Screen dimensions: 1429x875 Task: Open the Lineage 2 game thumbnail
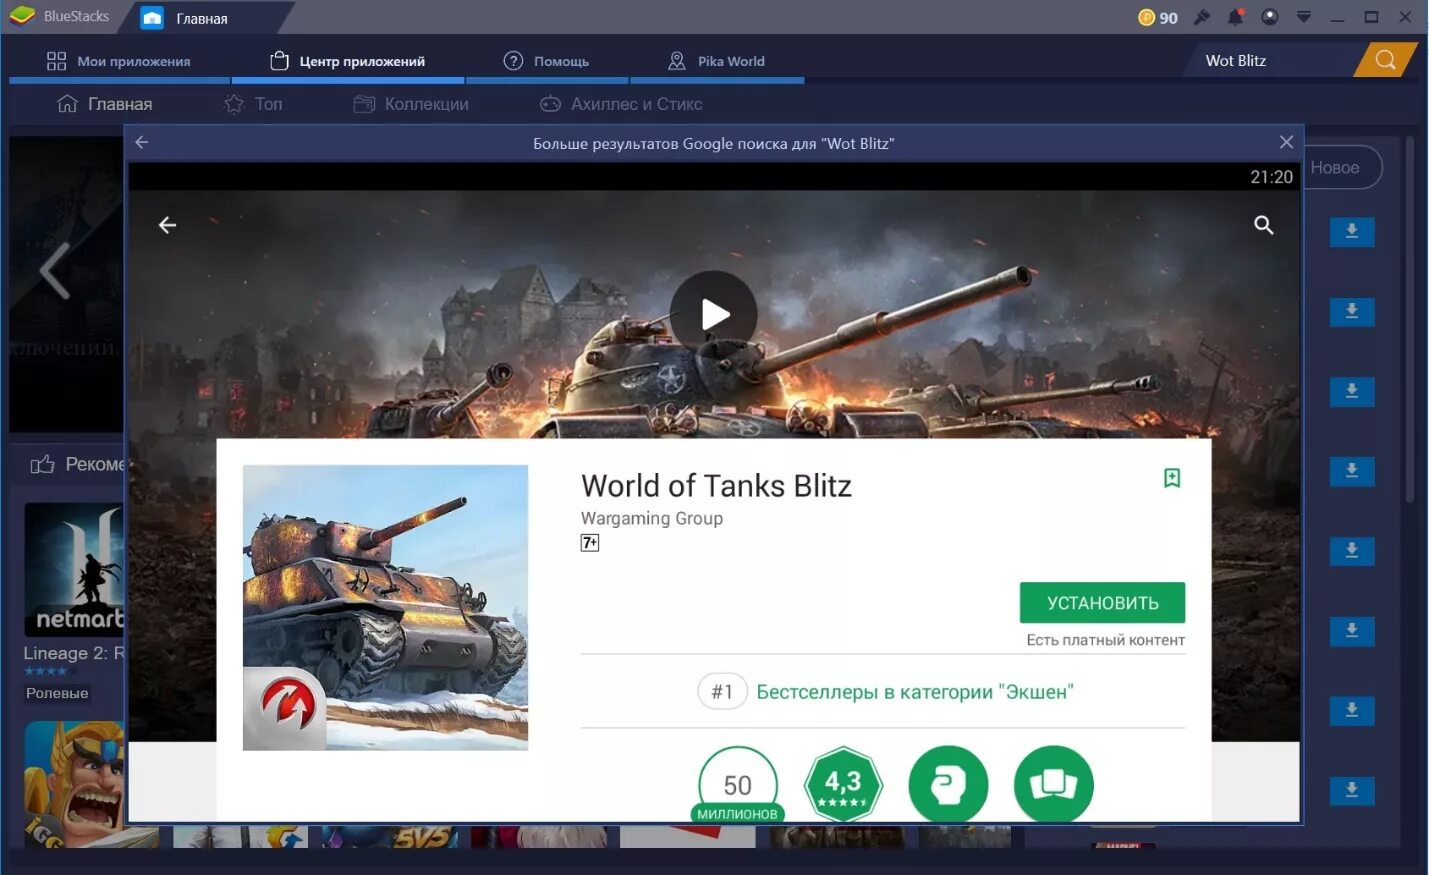coord(74,569)
